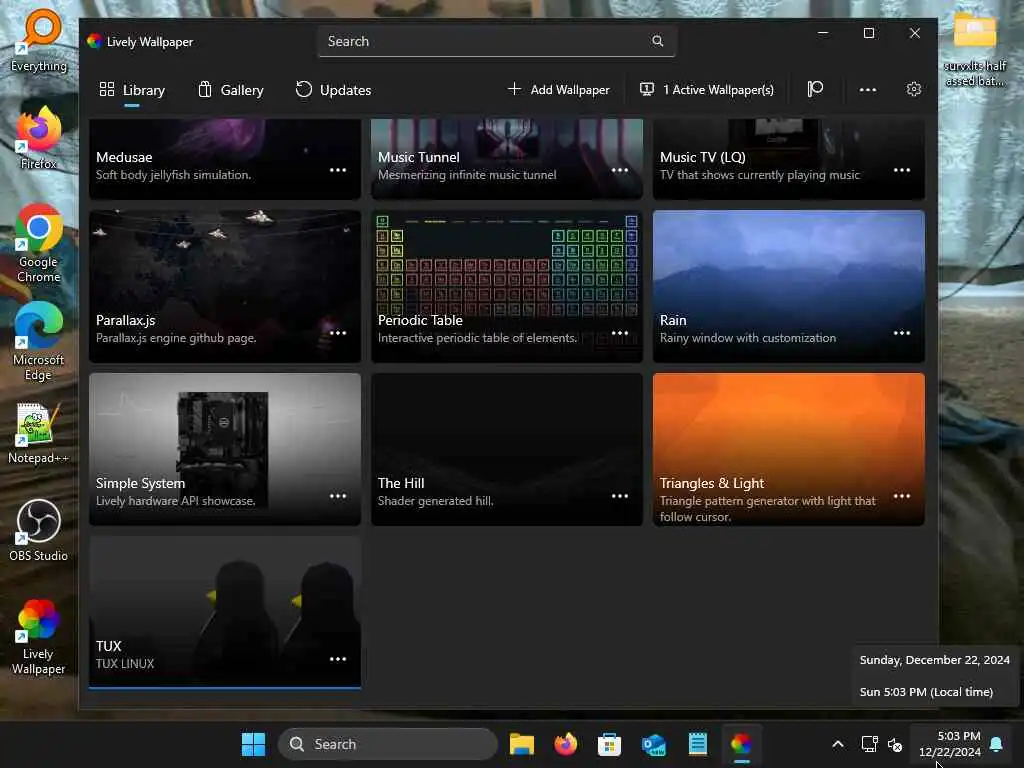Screen dimensions: 1024x768
Task: Open the Notepad taskbar icon
Action: [697, 744]
